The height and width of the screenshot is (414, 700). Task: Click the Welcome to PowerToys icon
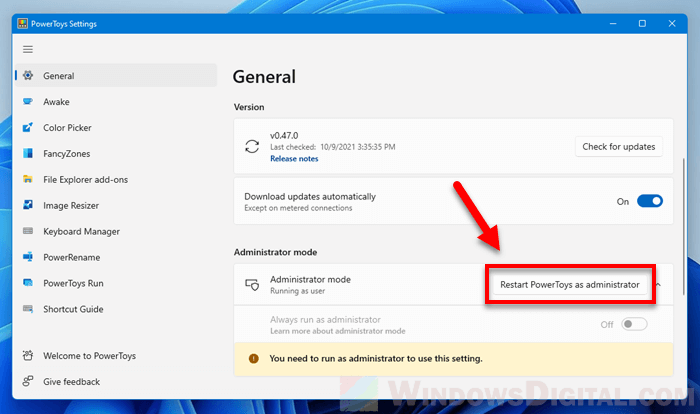point(28,355)
